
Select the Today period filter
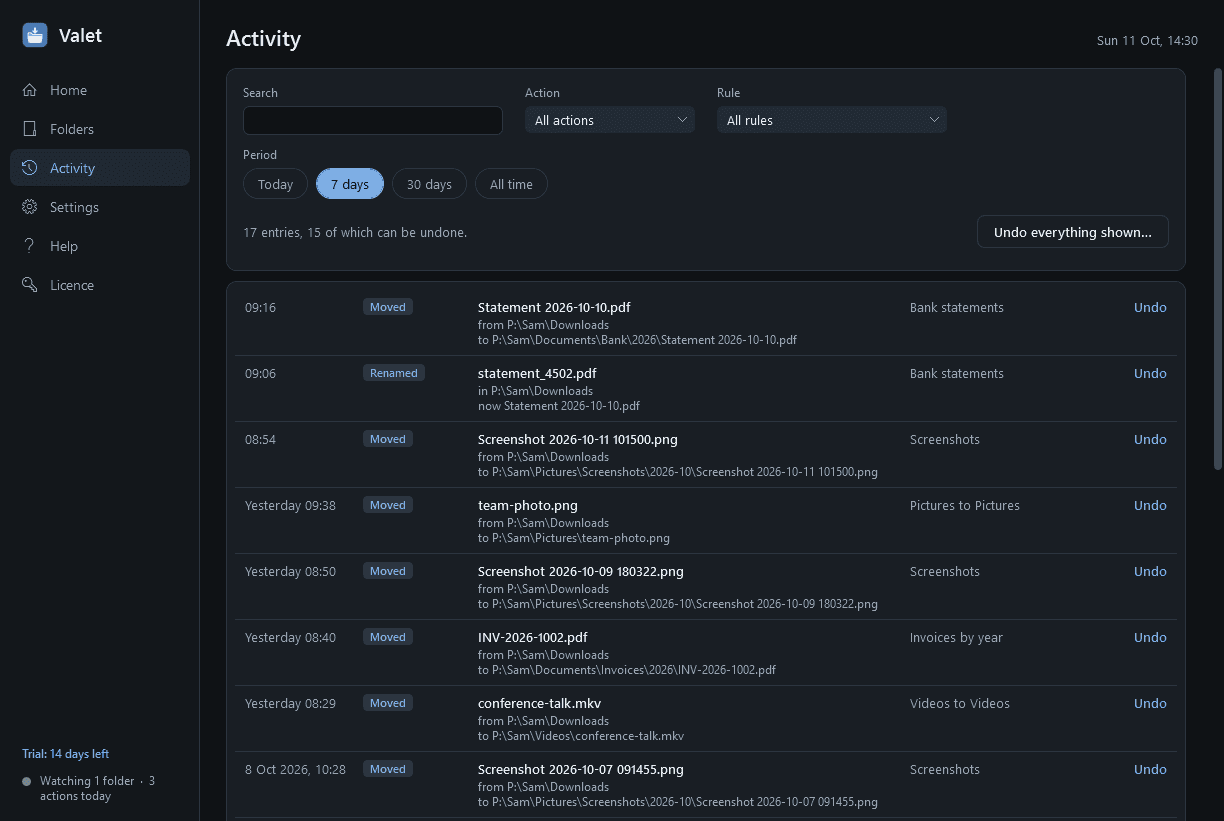coord(275,184)
